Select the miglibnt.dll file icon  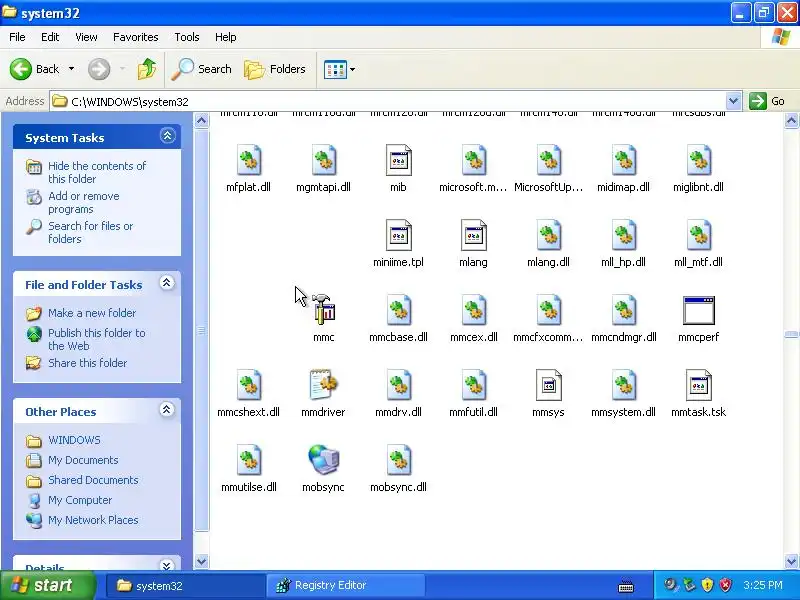698,160
